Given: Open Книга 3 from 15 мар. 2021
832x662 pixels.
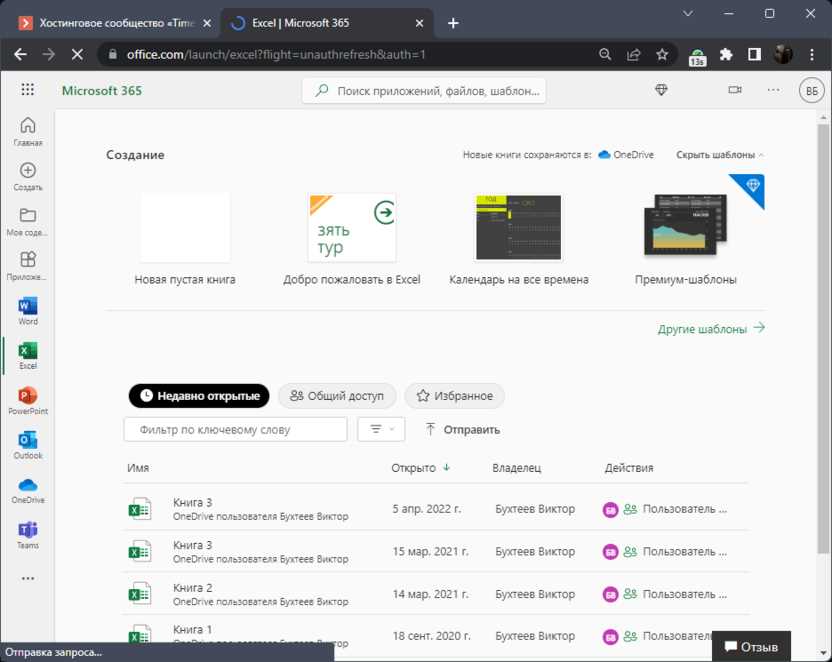Looking at the screenshot, I should [435, 551].
